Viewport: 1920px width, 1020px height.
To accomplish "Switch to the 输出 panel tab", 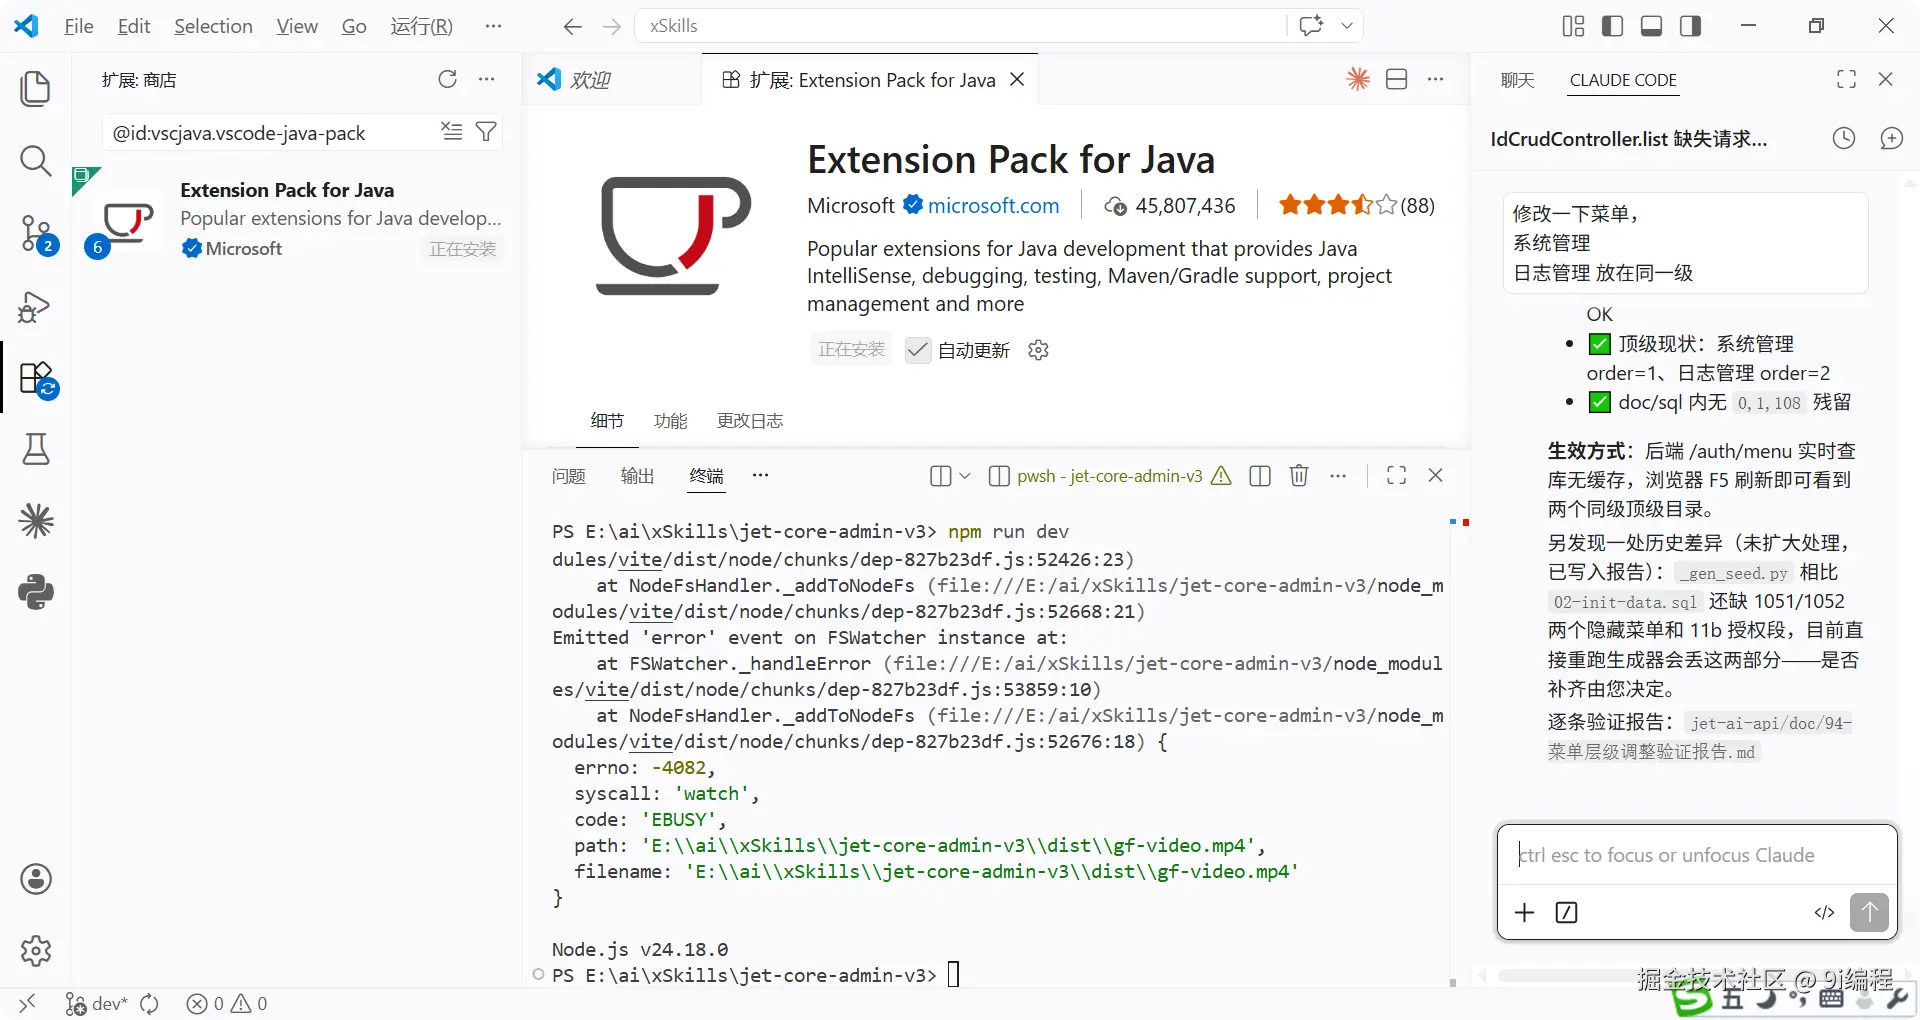I will click(x=637, y=476).
